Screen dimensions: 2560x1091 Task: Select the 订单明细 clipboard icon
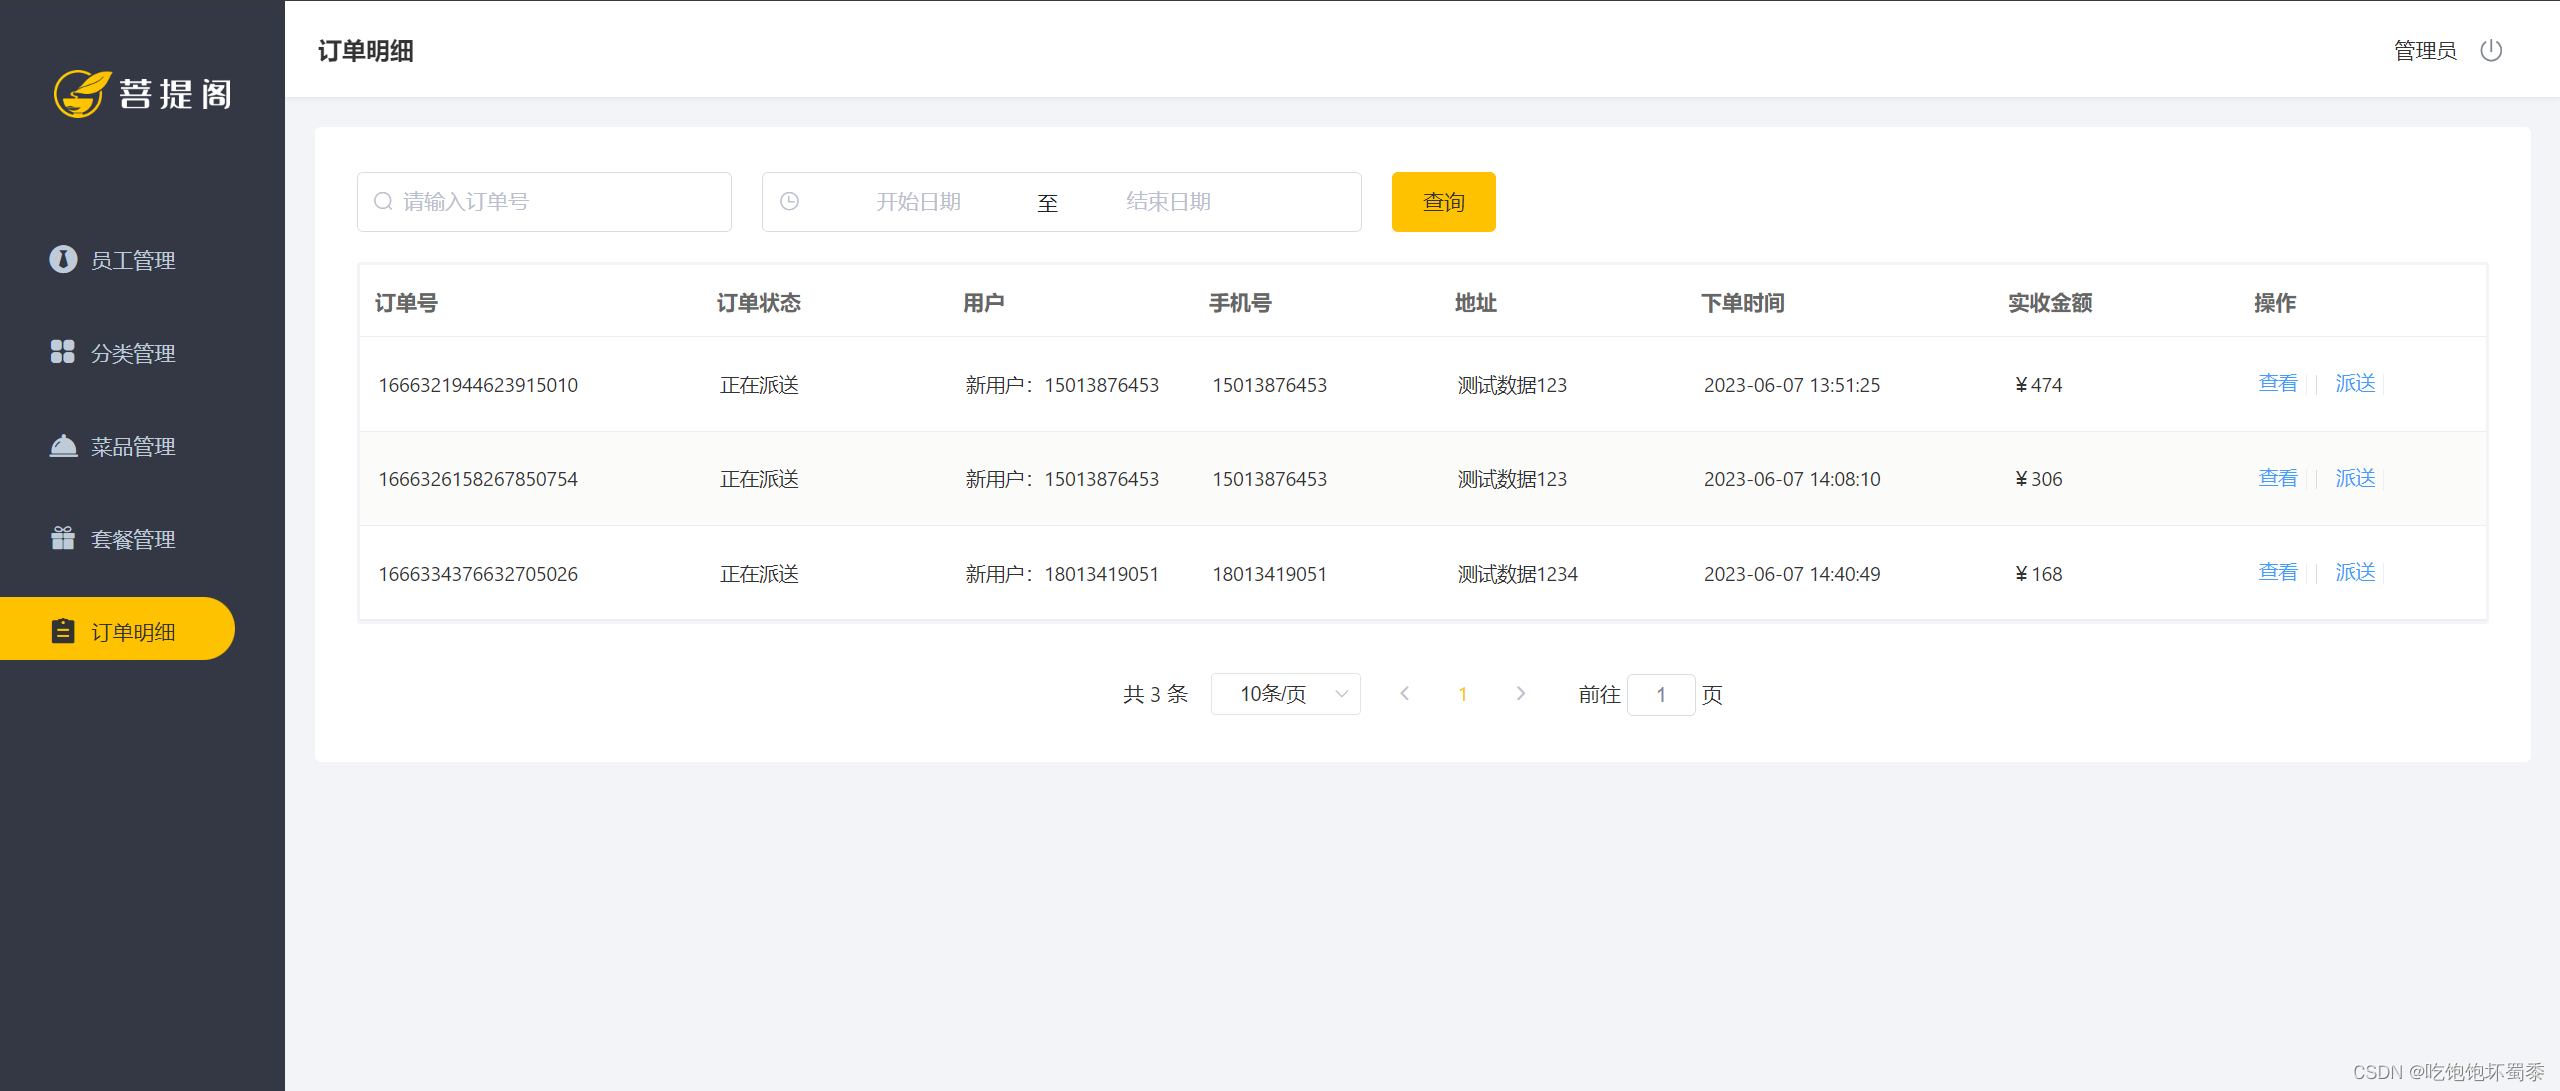click(x=63, y=631)
